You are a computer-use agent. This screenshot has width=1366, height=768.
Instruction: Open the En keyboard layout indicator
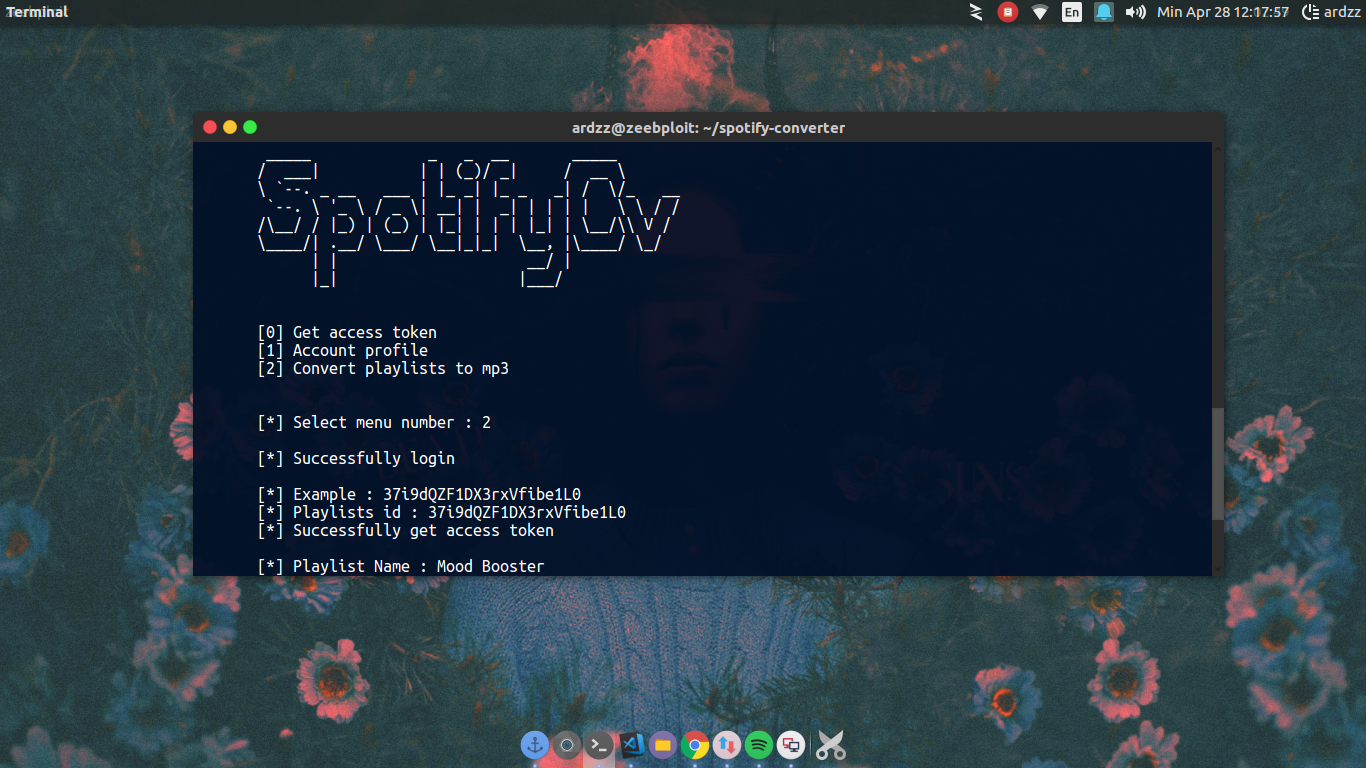click(1072, 12)
